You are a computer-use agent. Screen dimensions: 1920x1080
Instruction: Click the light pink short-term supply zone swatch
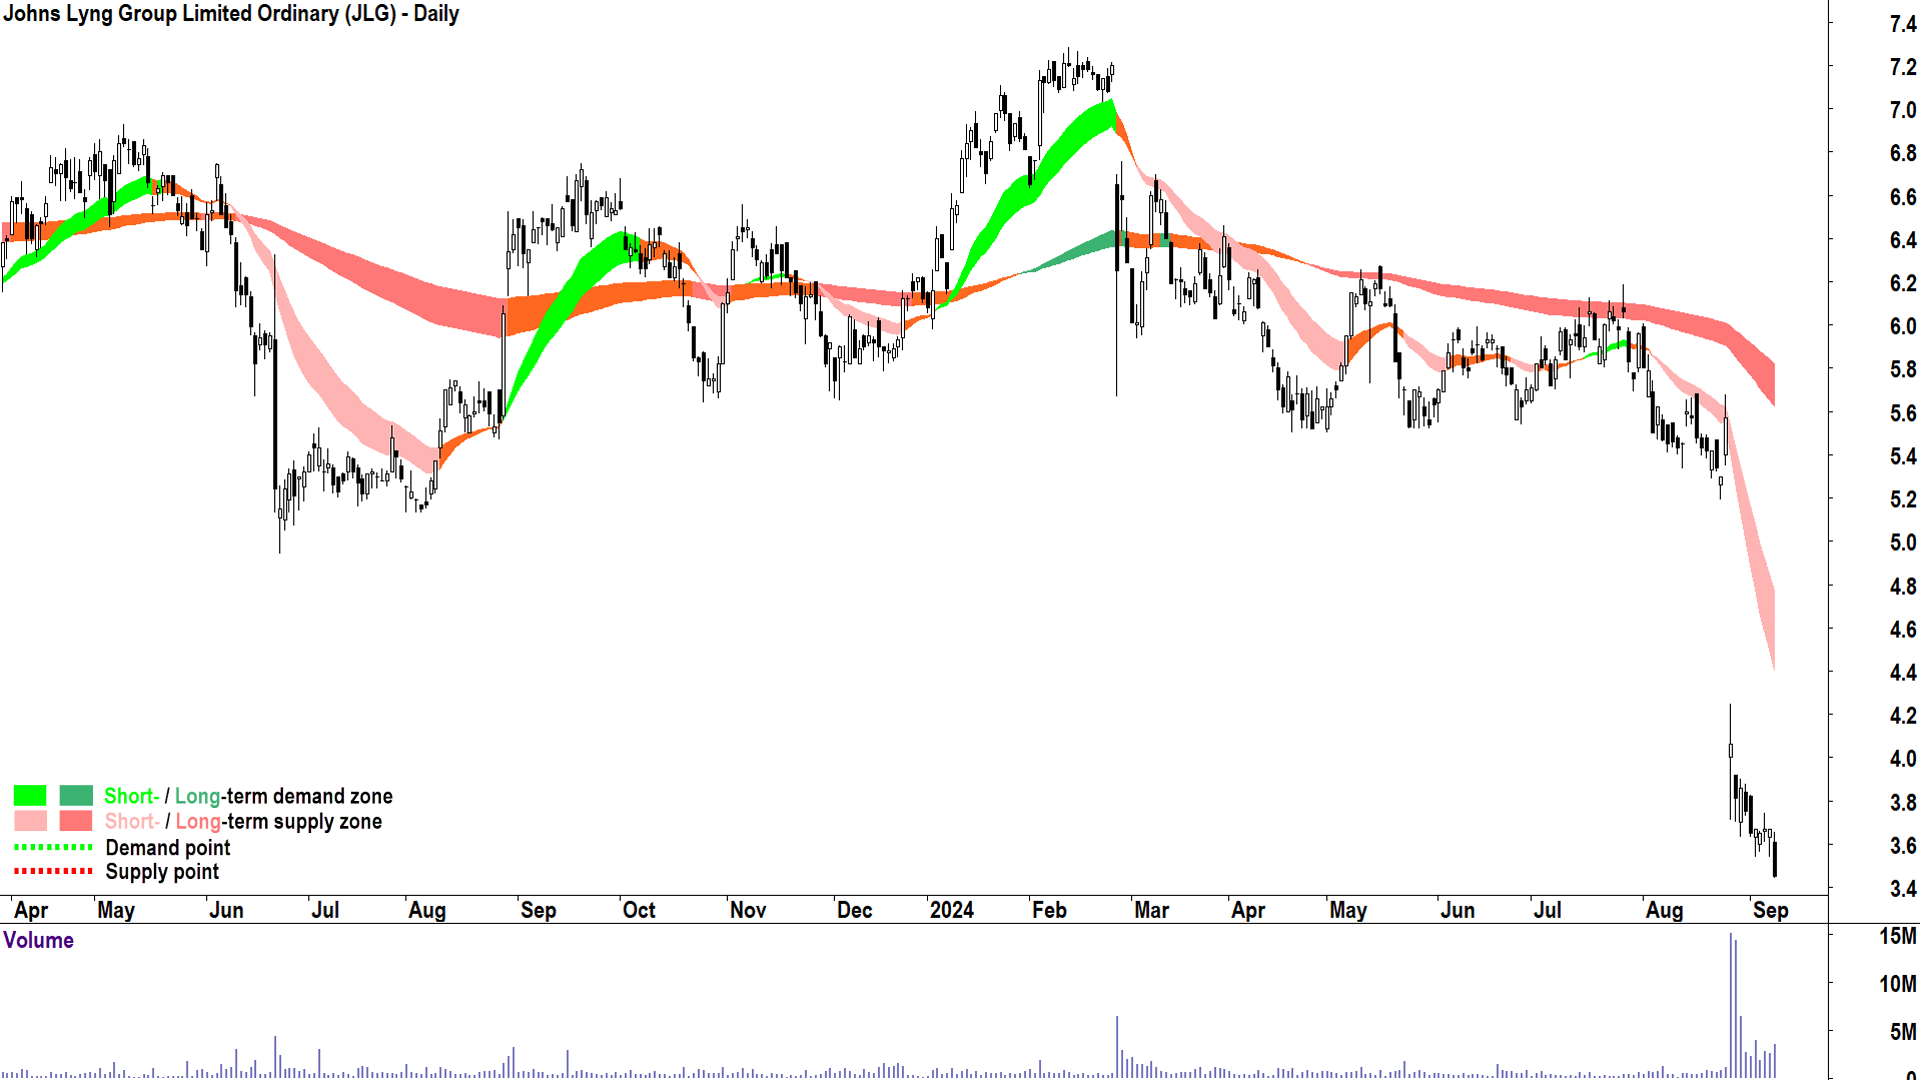coord(30,821)
